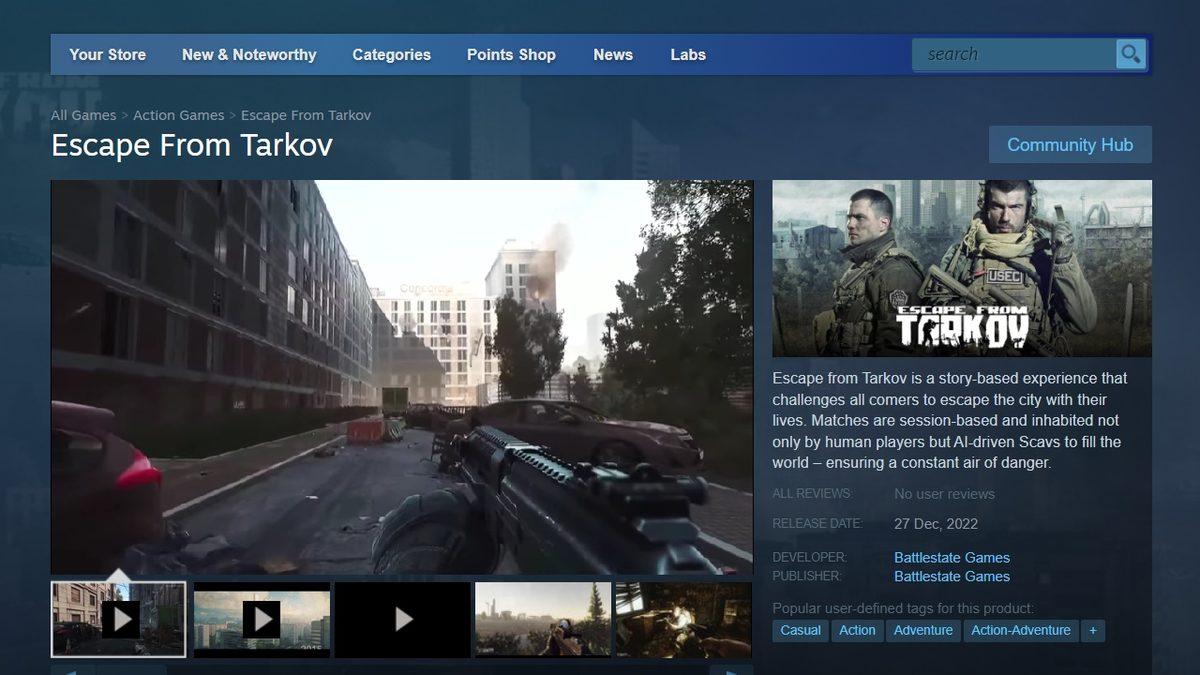Image resolution: width=1200 pixels, height=675 pixels.
Task: Play the third video thumbnail
Action: pos(402,619)
